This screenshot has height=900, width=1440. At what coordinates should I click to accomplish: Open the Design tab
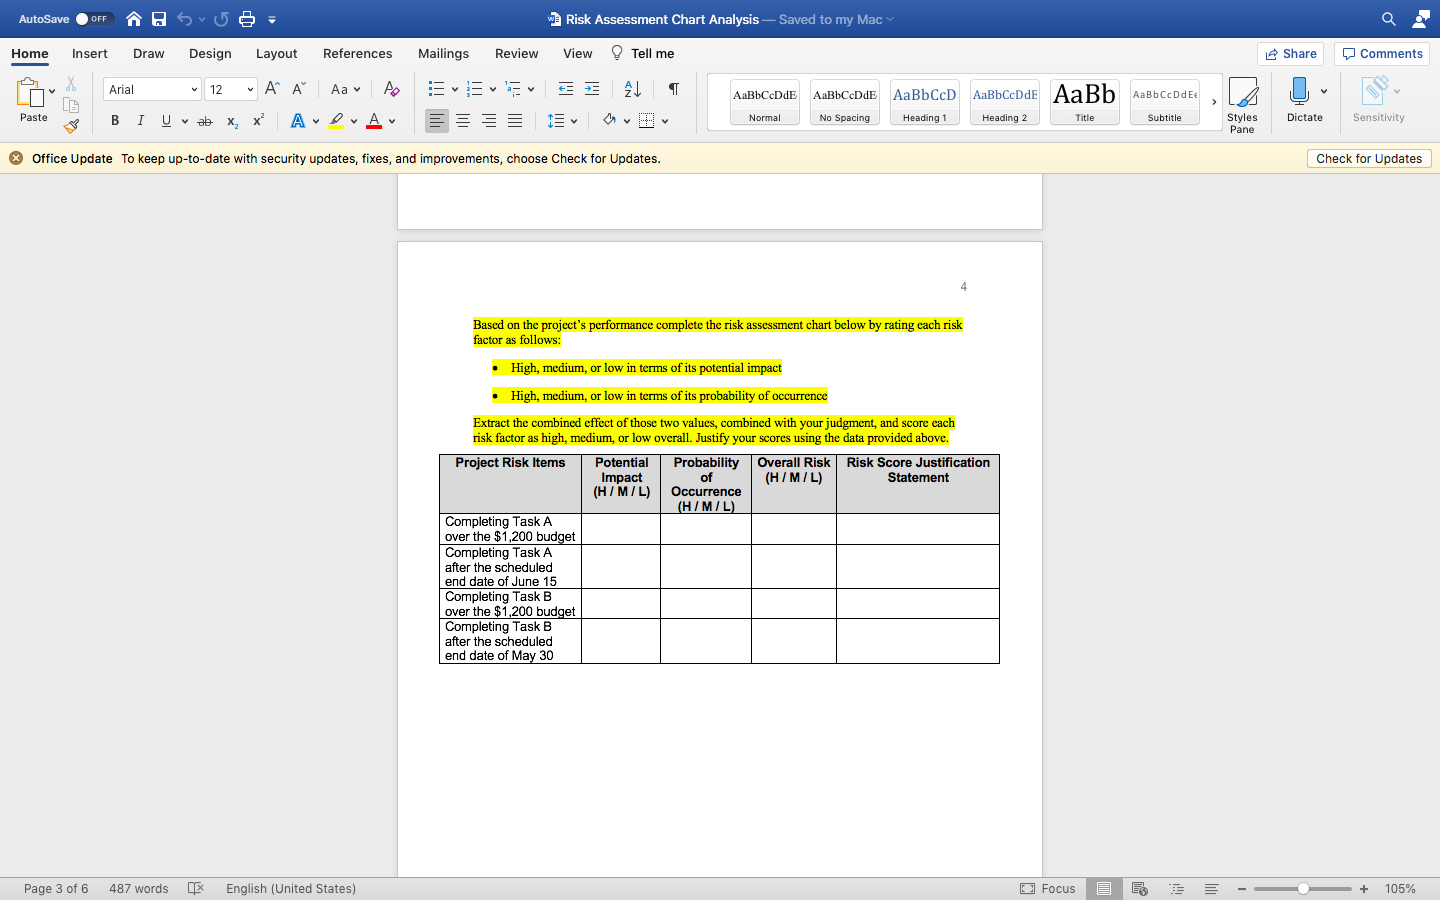pos(210,53)
